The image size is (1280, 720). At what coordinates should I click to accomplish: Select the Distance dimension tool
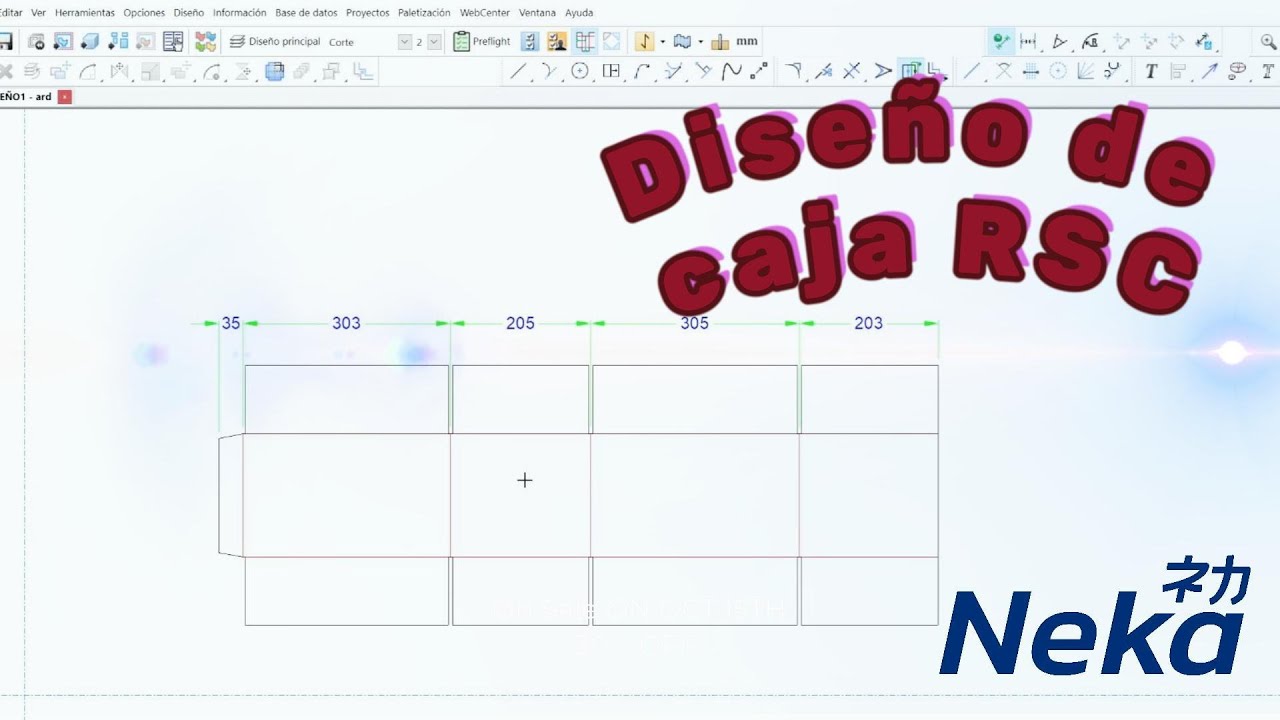coord(1028,41)
